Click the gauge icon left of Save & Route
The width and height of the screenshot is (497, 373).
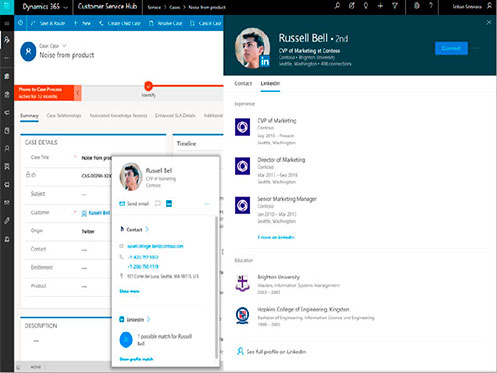(21, 23)
